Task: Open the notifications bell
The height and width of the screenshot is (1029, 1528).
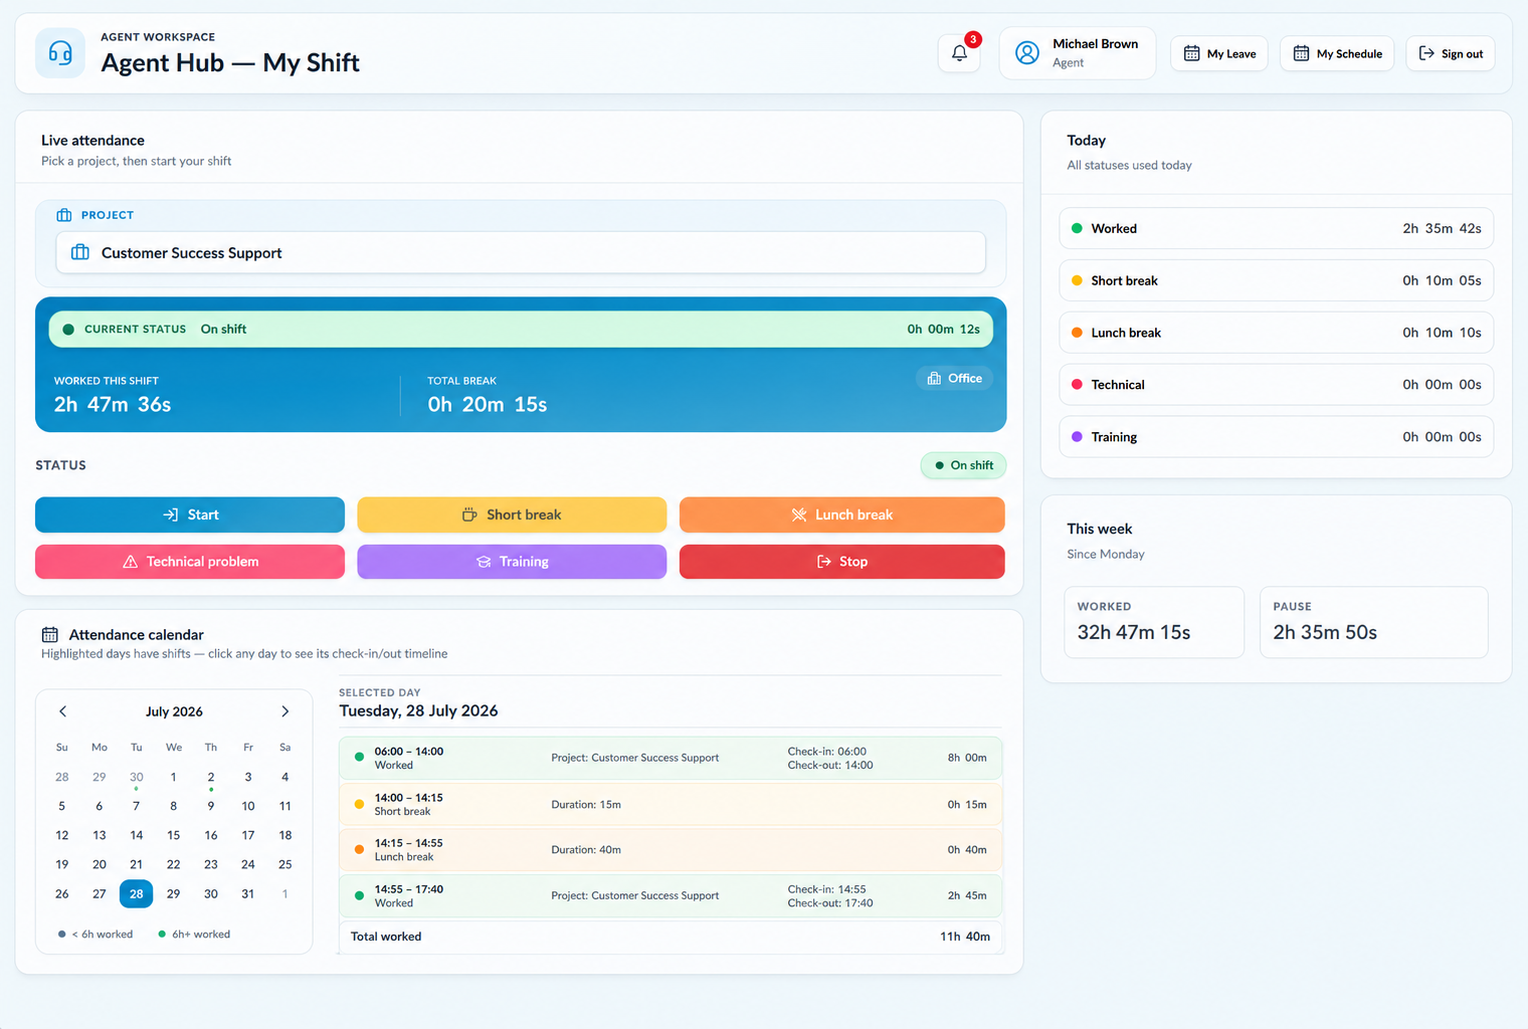Action: 959,53
